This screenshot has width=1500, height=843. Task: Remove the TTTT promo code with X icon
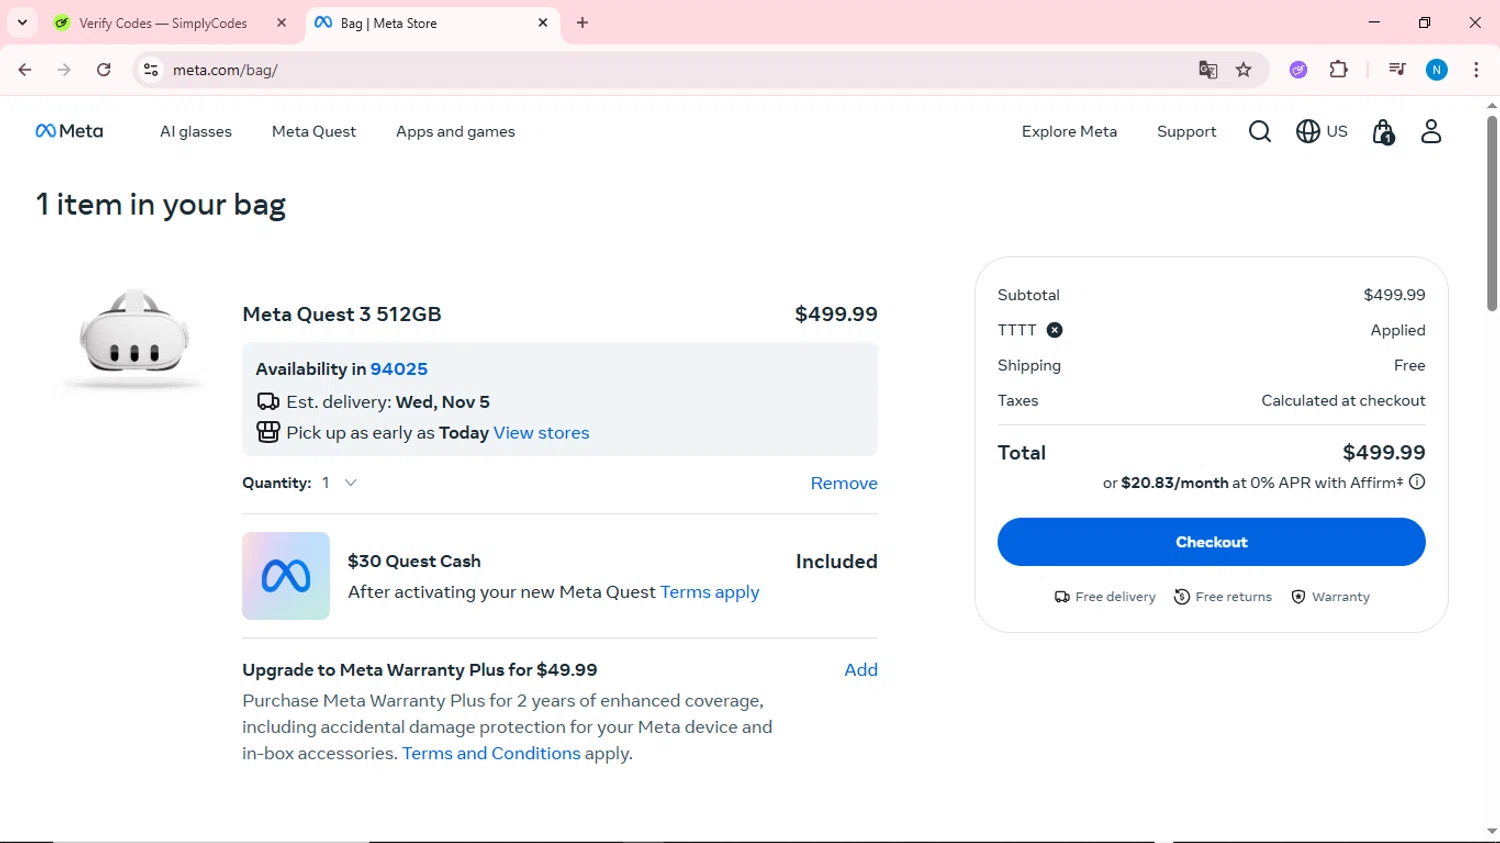tap(1054, 330)
